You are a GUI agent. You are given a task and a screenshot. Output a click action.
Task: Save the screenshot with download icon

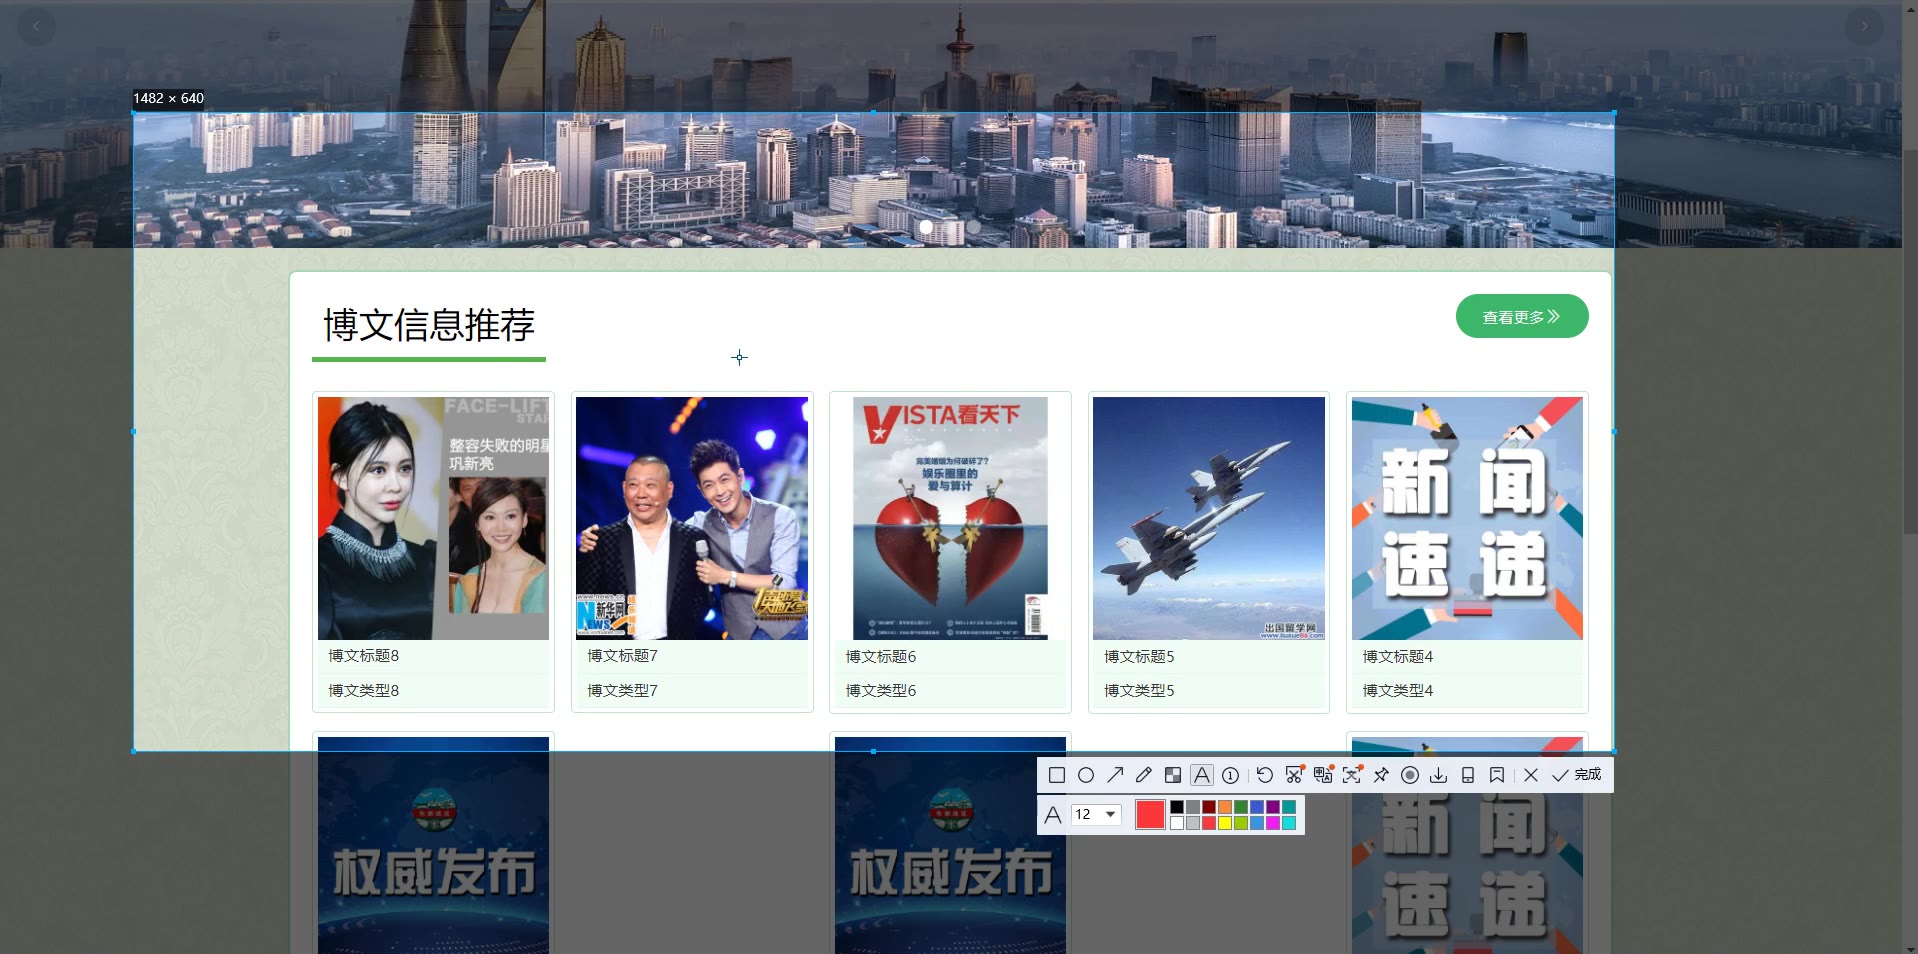[1439, 775]
